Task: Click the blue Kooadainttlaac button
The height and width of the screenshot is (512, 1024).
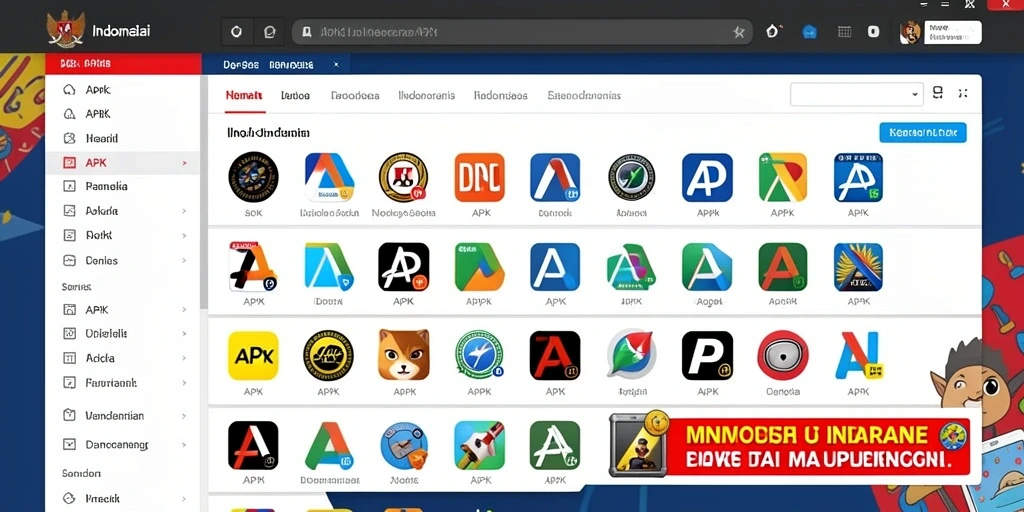Action: point(923,133)
